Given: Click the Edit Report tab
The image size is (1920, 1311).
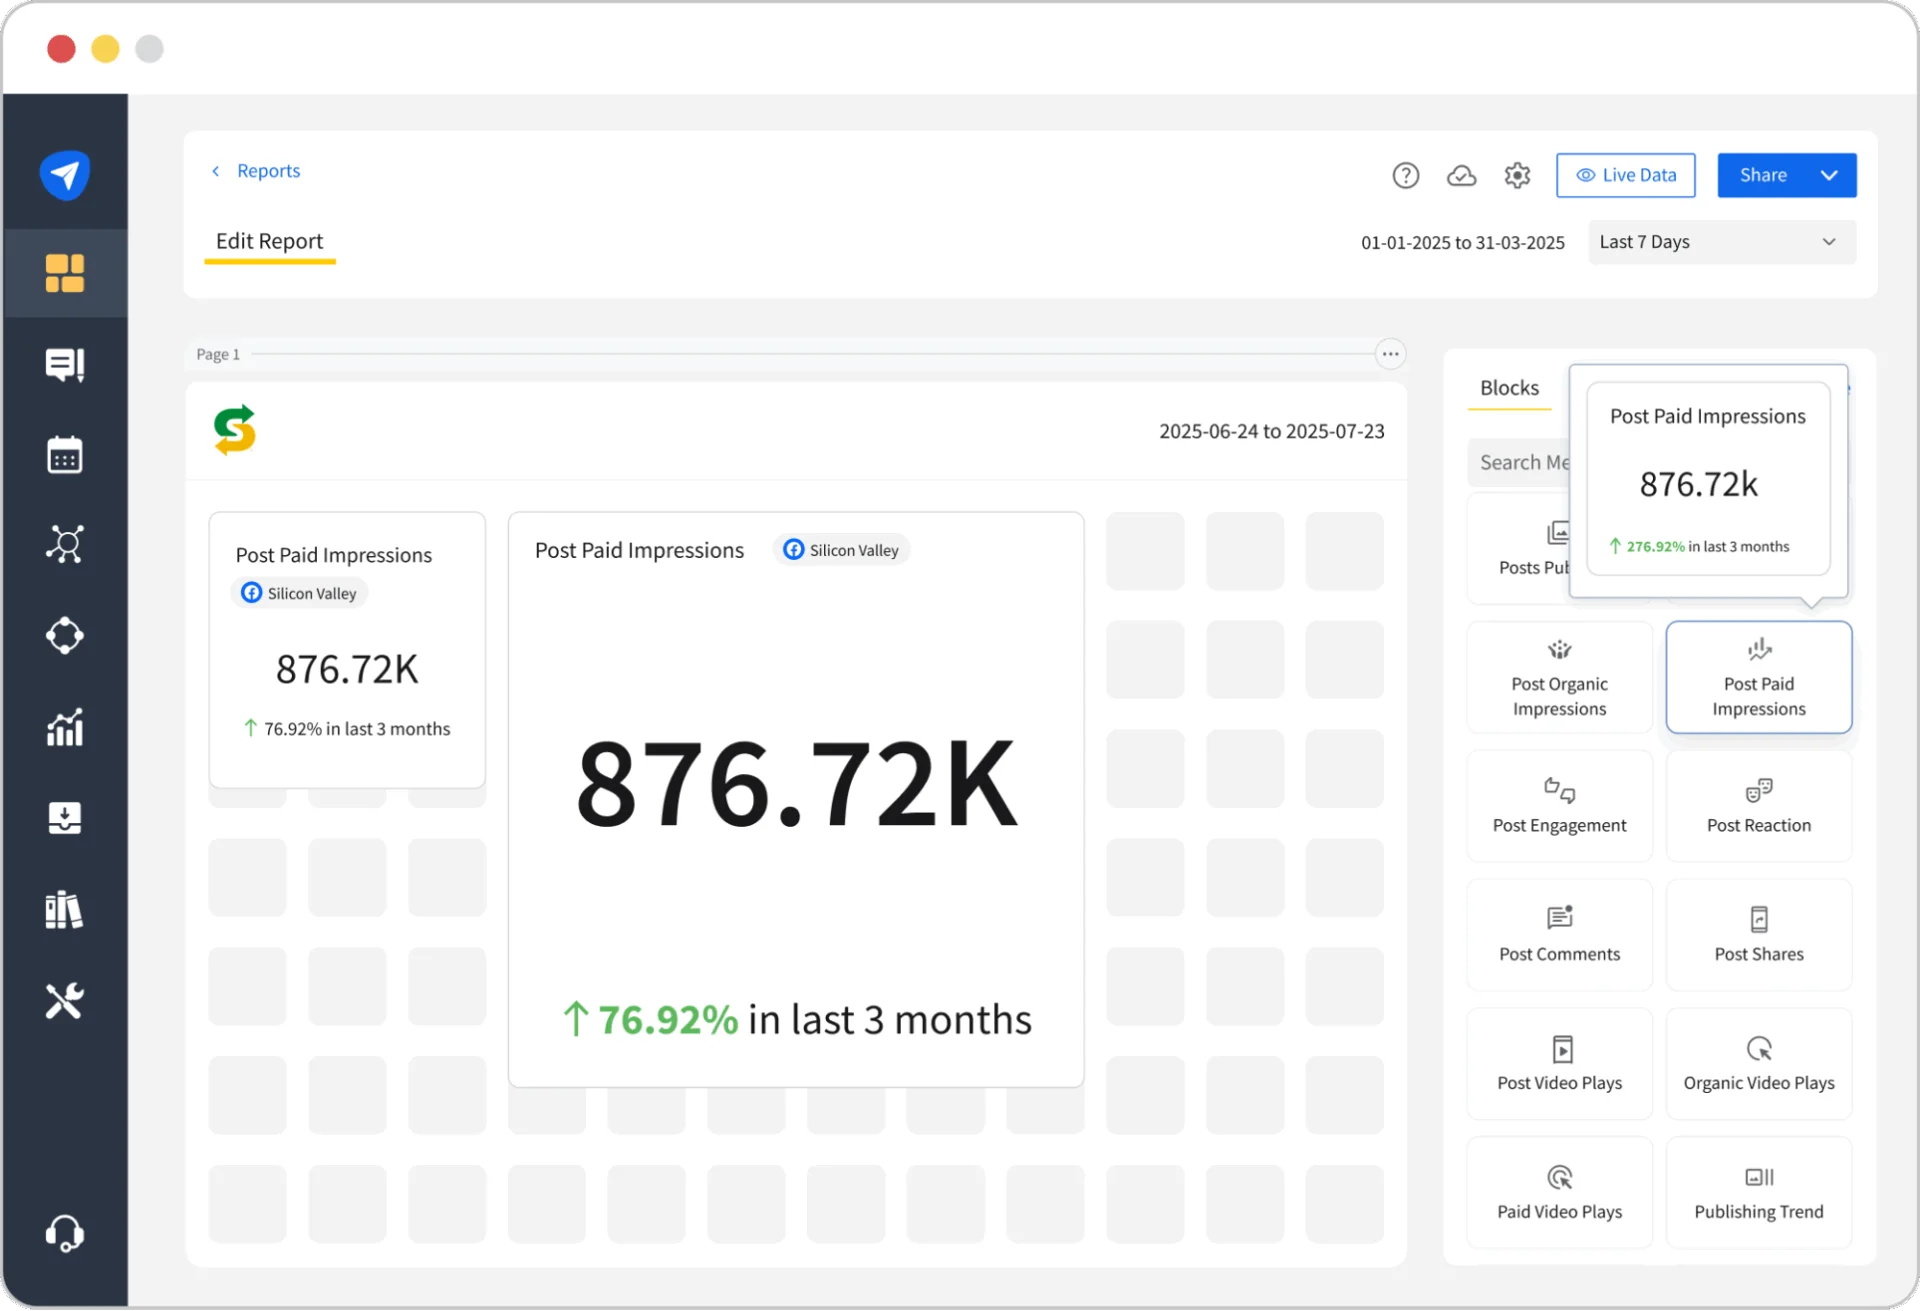Looking at the screenshot, I should [269, 241].
